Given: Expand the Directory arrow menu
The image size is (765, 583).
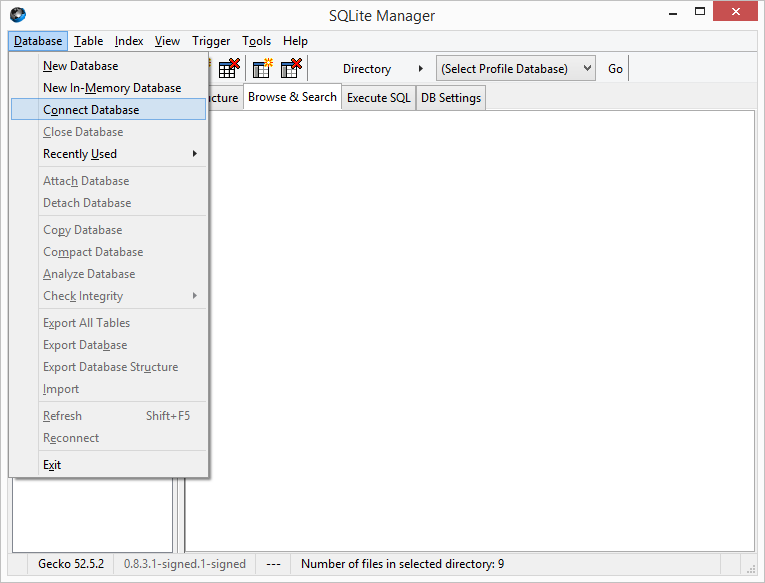Looking at the screenshot, I should point(420,69).
